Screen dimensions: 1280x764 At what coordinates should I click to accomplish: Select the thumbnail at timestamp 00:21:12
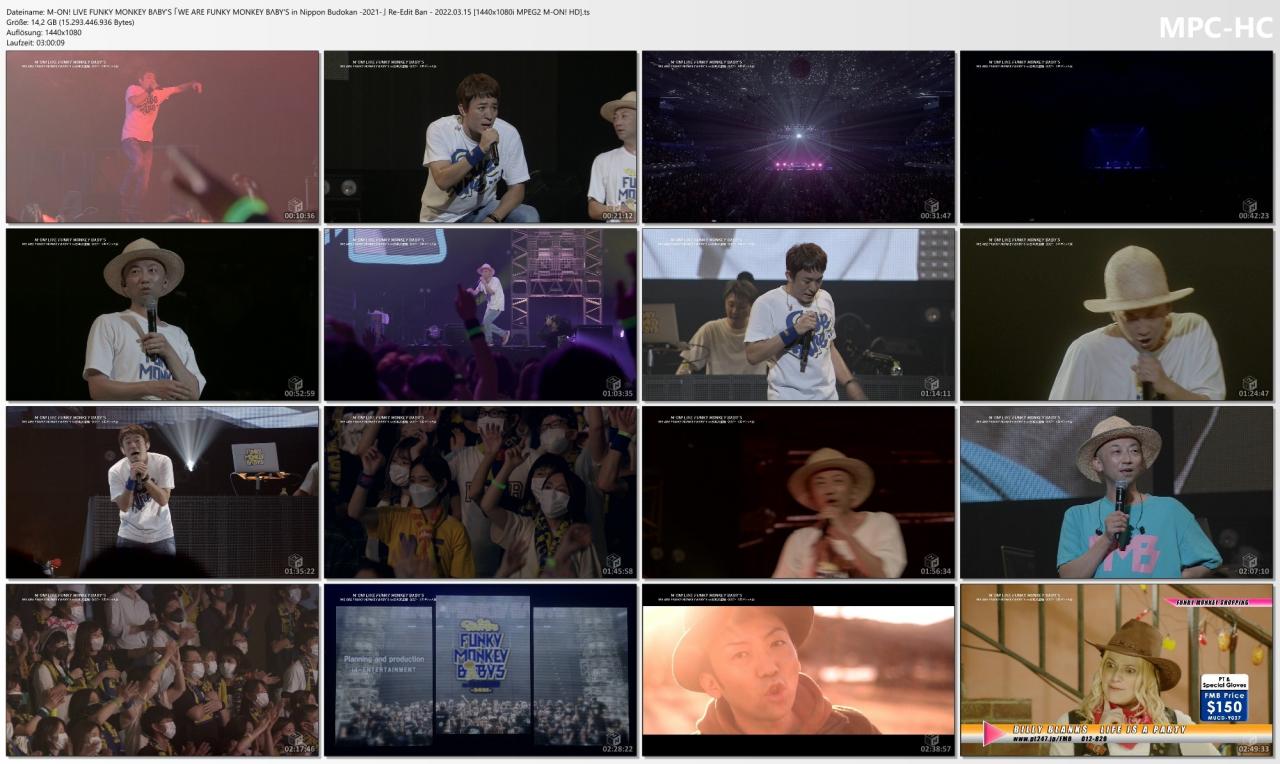pyautogui.click(x=480, y=137)
